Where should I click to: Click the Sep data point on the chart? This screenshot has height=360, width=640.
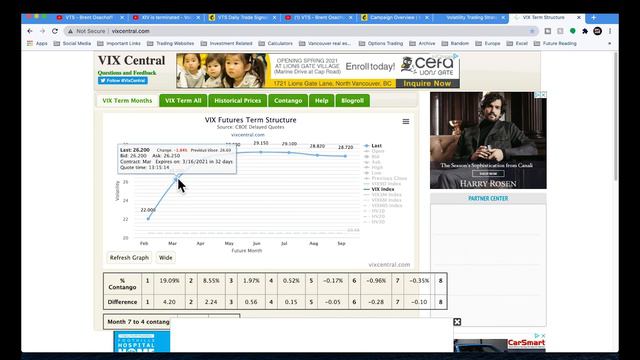point(346,156)
